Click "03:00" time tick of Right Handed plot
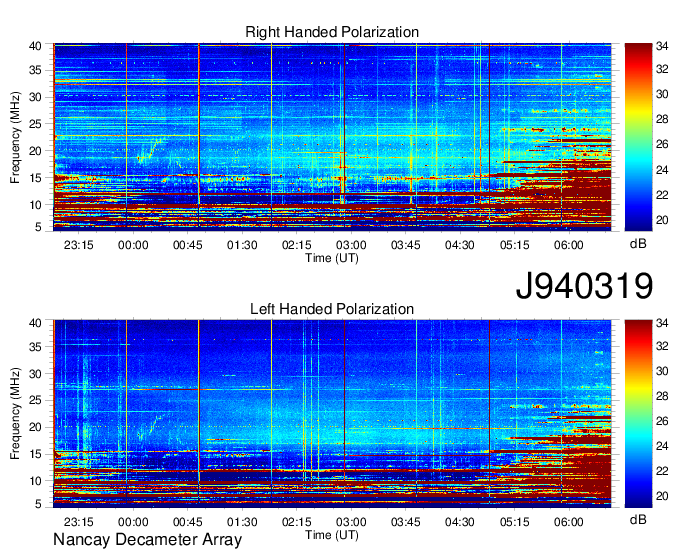Viewport: 680px width, 552px height. tap(351, 245)
